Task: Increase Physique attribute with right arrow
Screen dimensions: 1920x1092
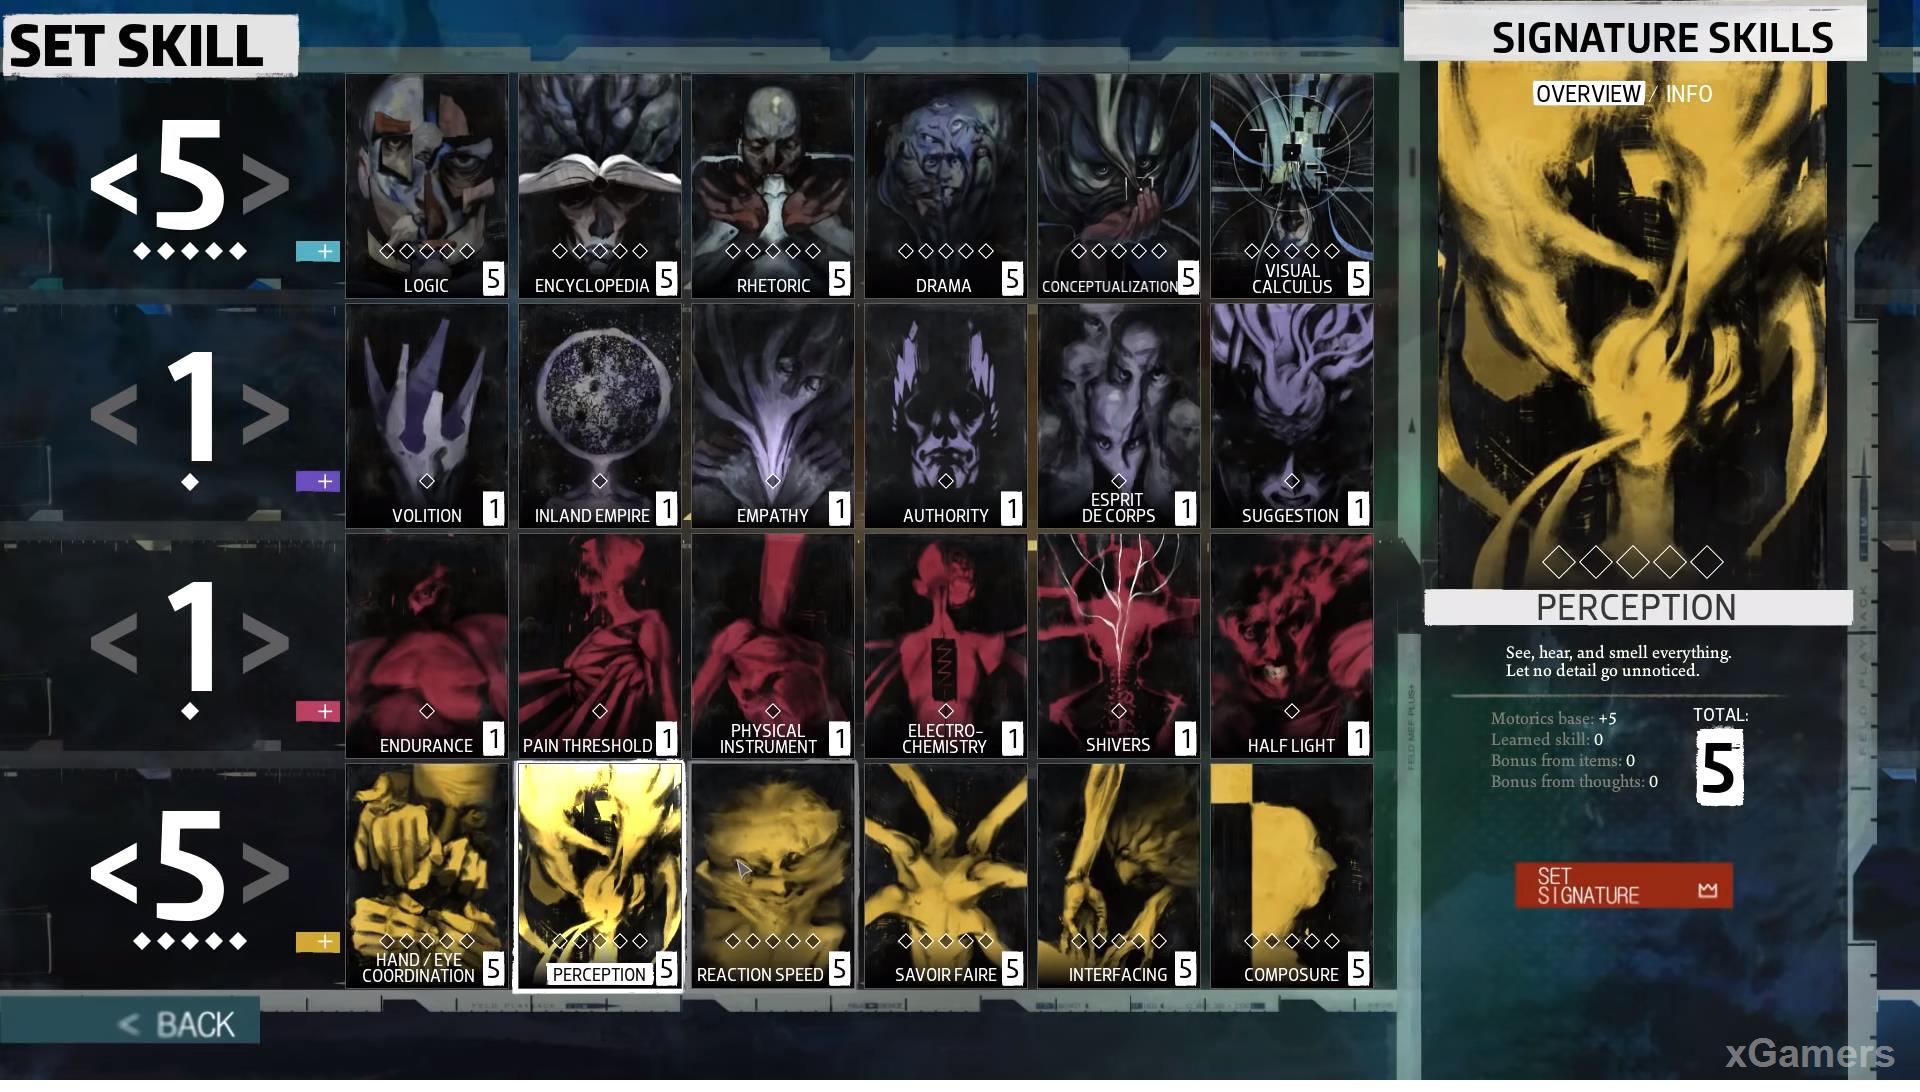Action: [x=266, y=644]
